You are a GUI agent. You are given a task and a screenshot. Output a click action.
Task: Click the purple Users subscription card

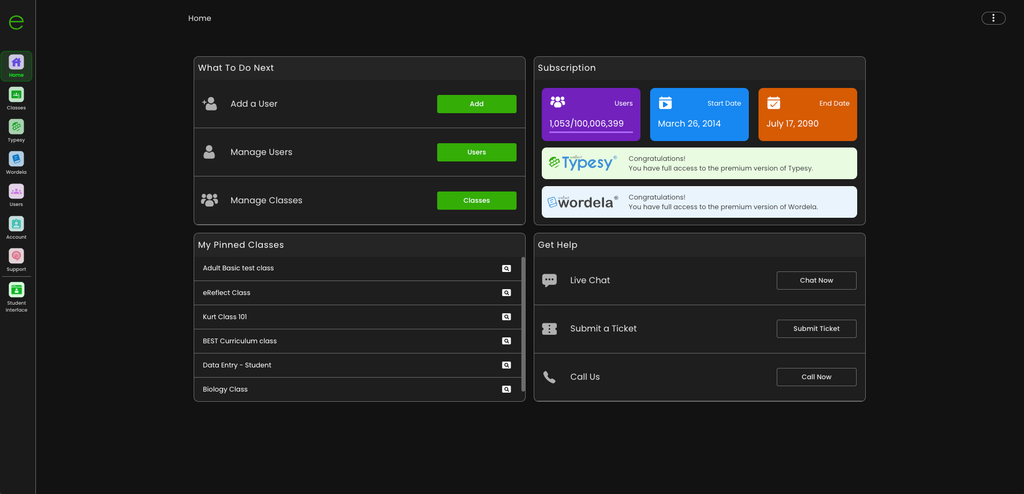pos(591,114)
